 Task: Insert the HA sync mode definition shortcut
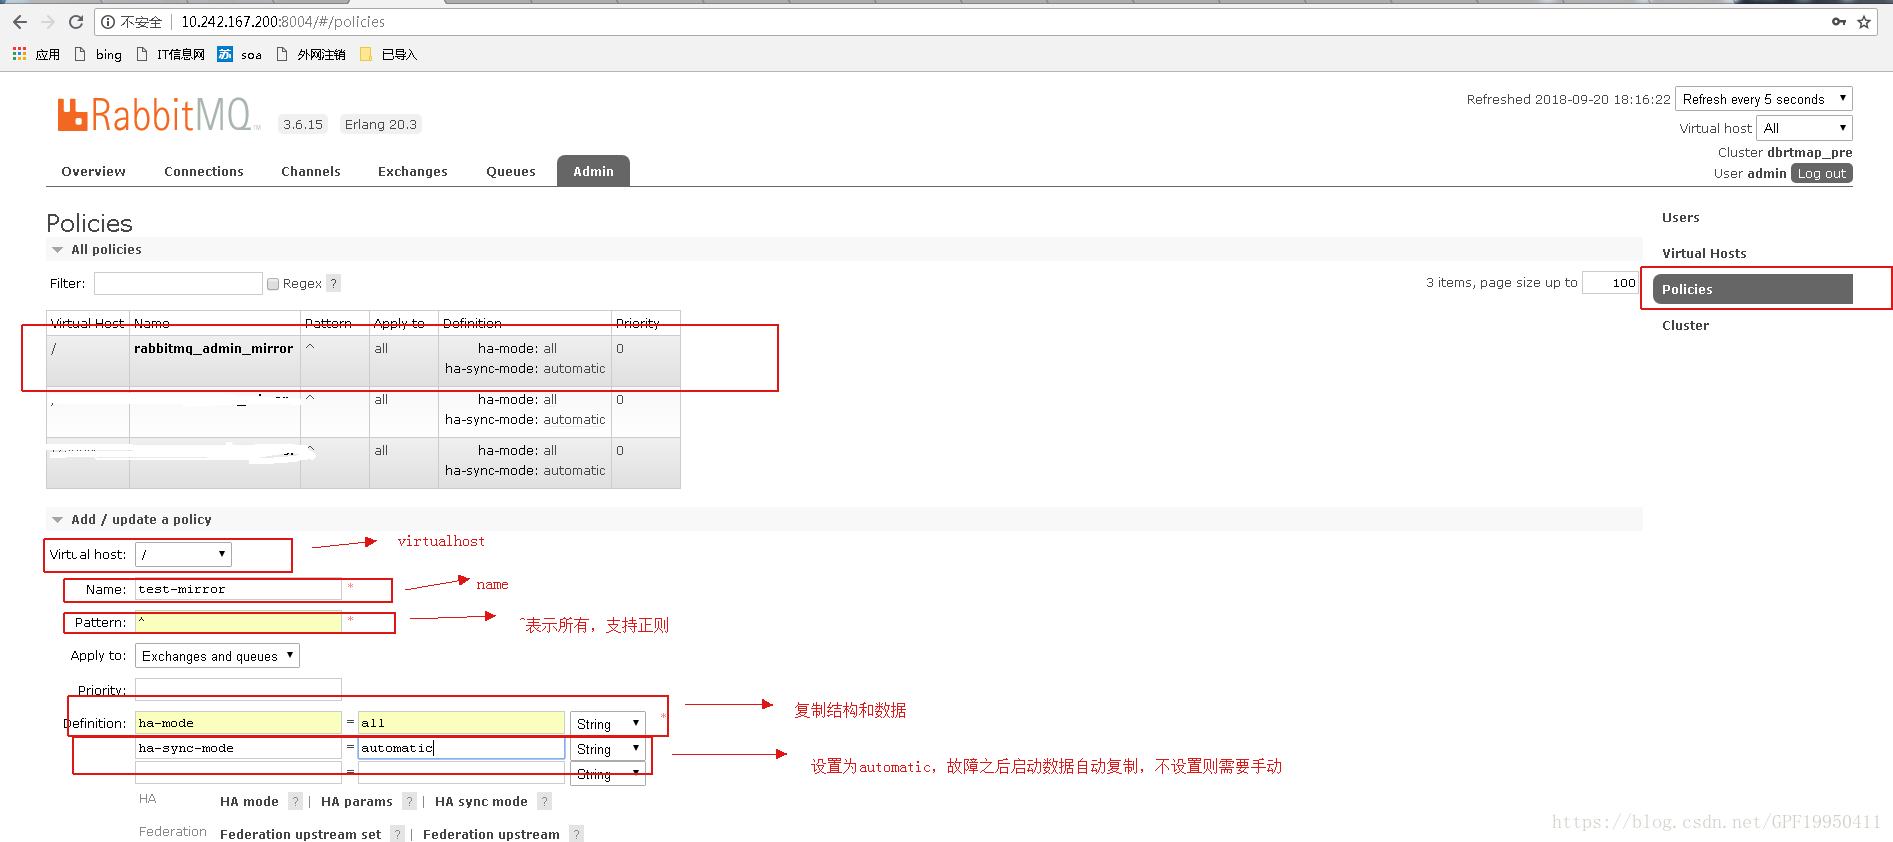(481, 802)
